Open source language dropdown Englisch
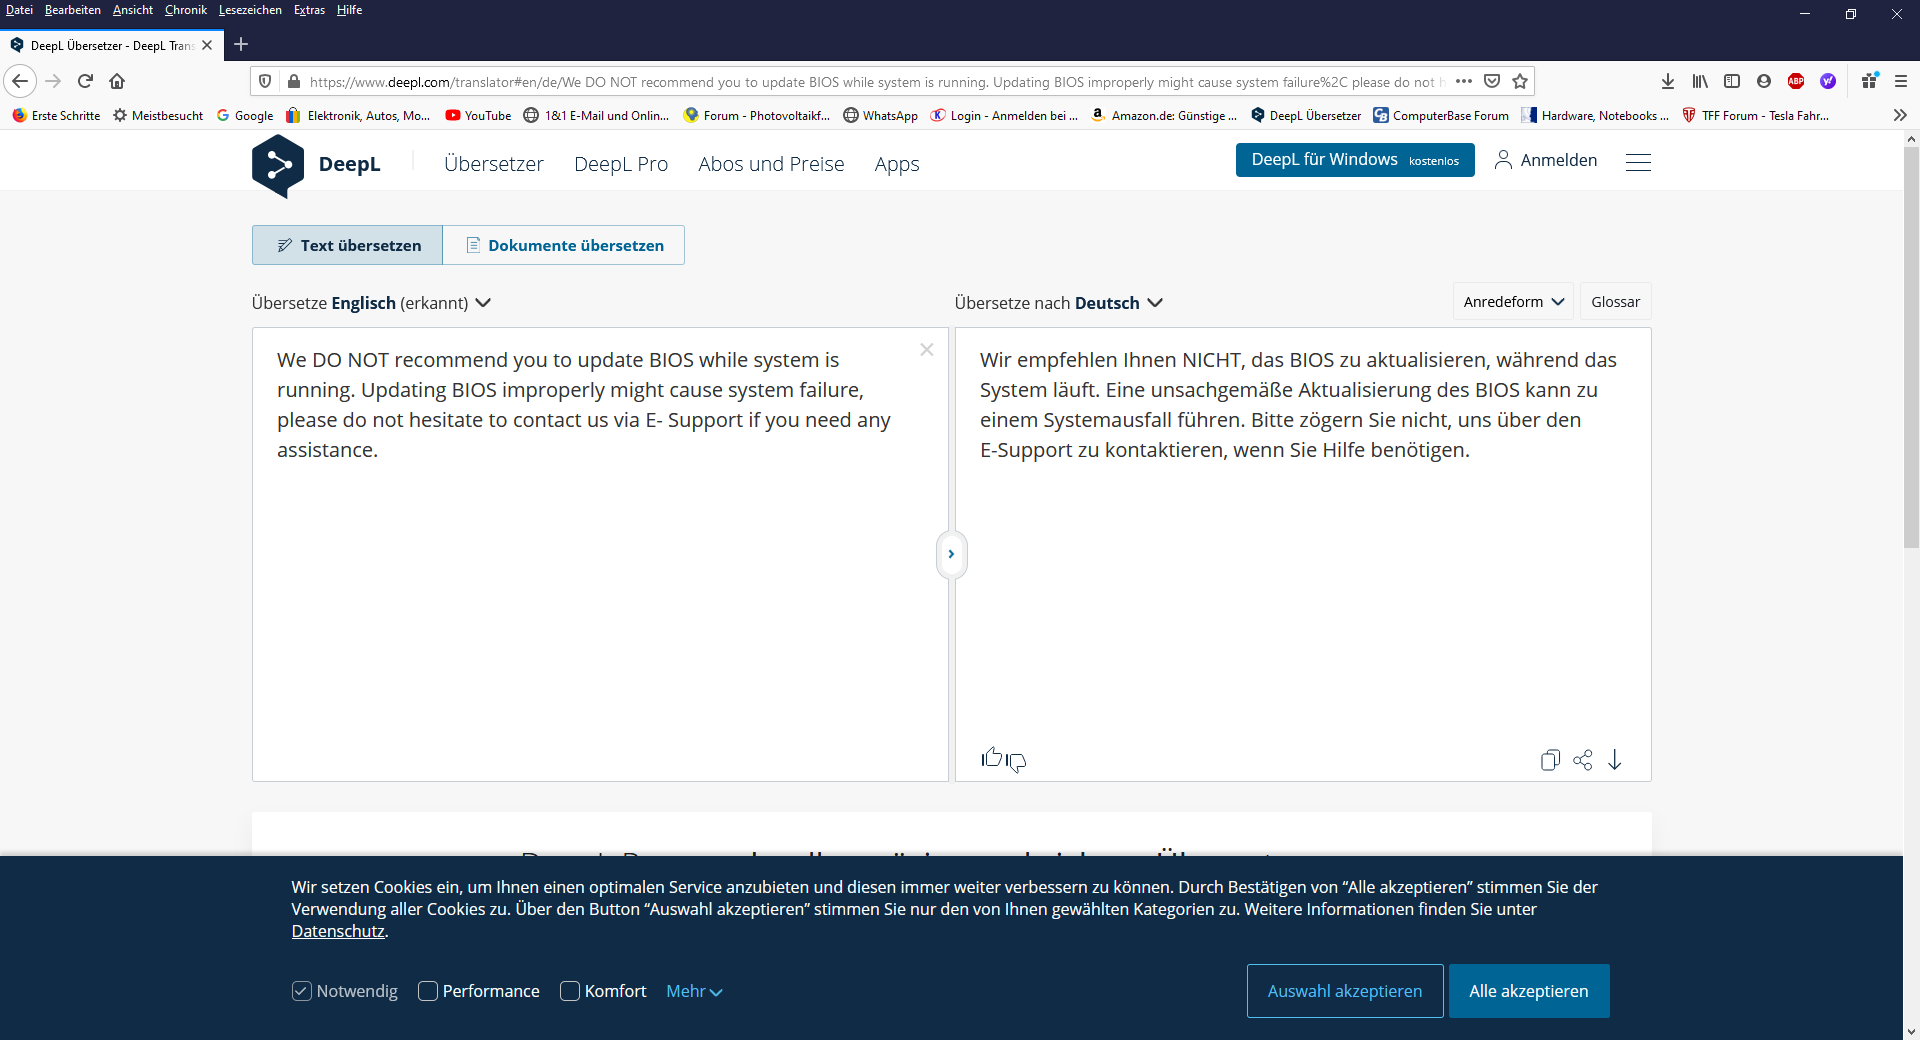 (x=371, y=302)
